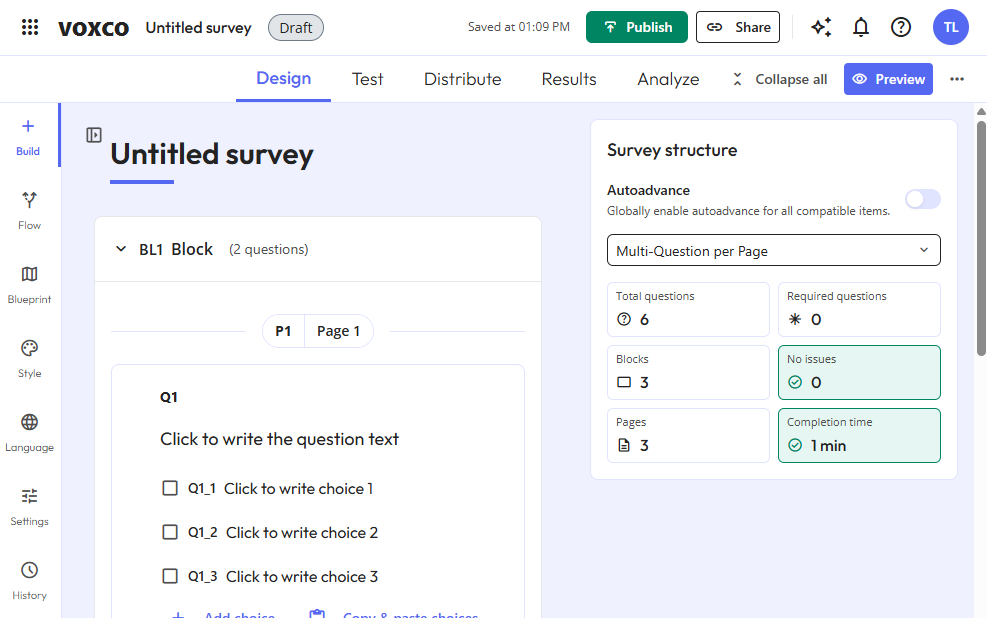987x618 pixels.
Task: Open the Flow sidebar section
Action: point(30,211)
